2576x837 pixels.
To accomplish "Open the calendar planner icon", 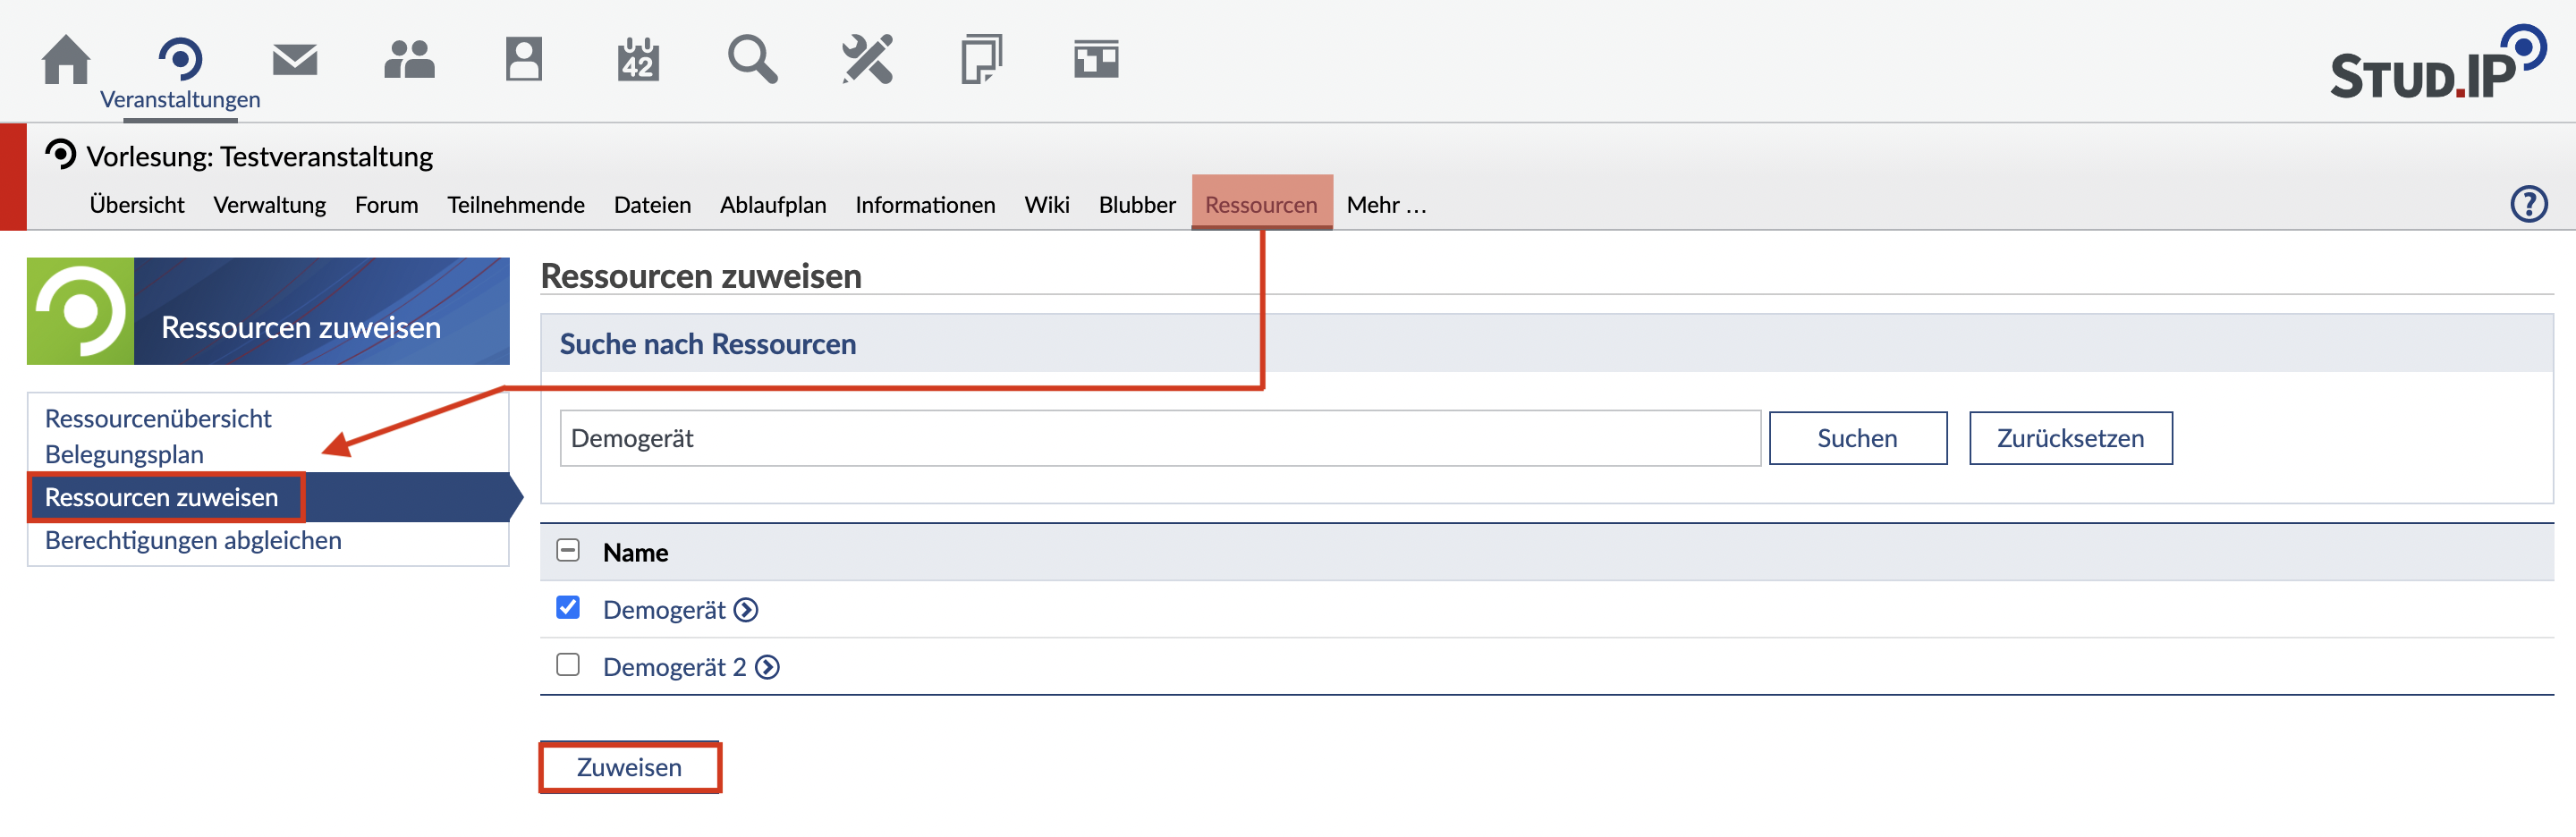I will point(638,59).
